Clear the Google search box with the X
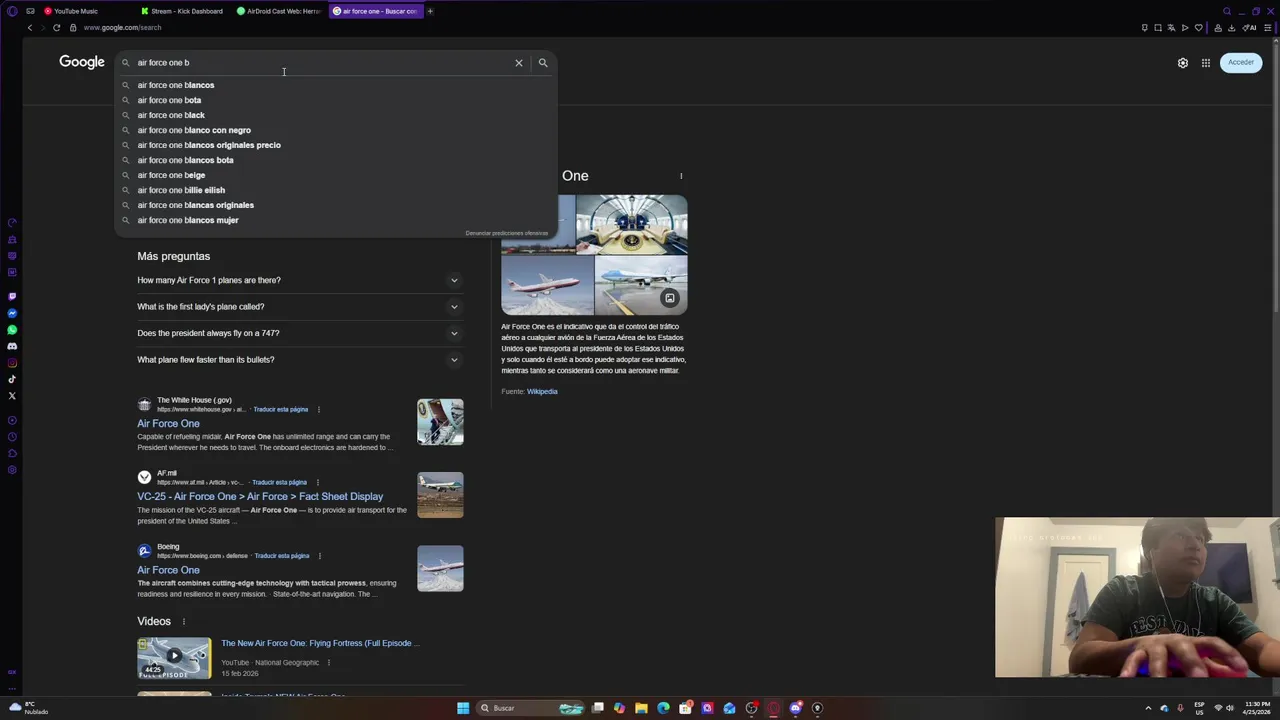Viewport: 1280px width, 720px height. pyautogui.click(x=519, y=63)
